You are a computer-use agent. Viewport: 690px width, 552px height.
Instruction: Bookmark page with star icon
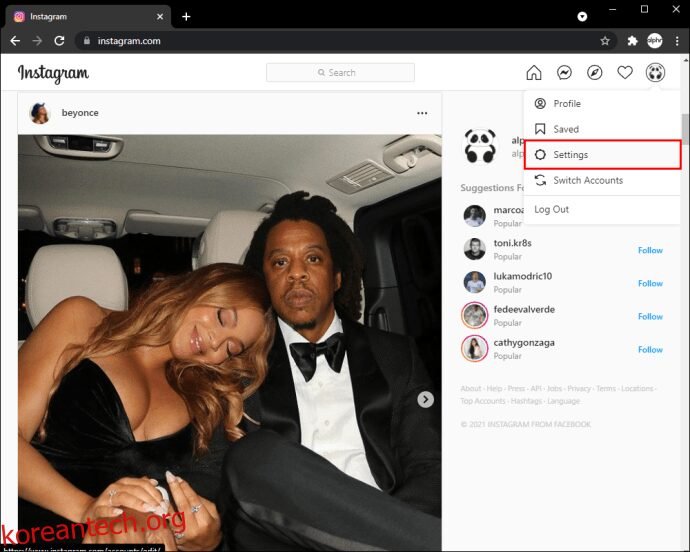(605, 41)
